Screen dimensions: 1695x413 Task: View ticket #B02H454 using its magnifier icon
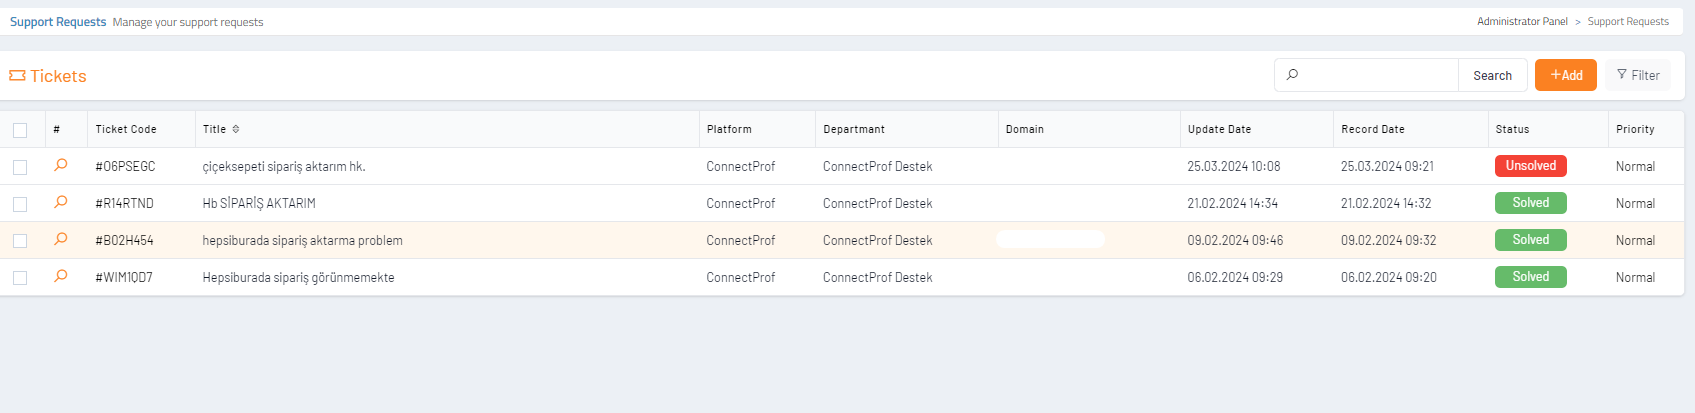point(61,240)
